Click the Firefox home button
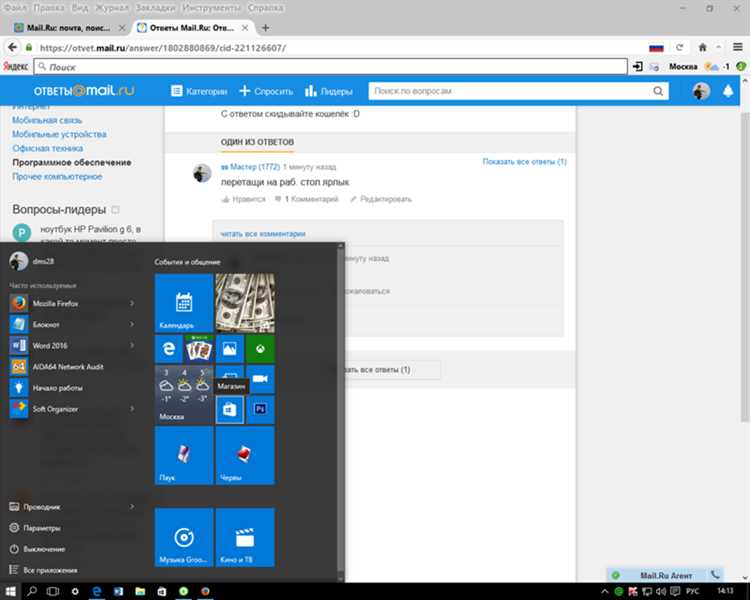750x600 pixels. pyautogui.click(x=702, y=47)
